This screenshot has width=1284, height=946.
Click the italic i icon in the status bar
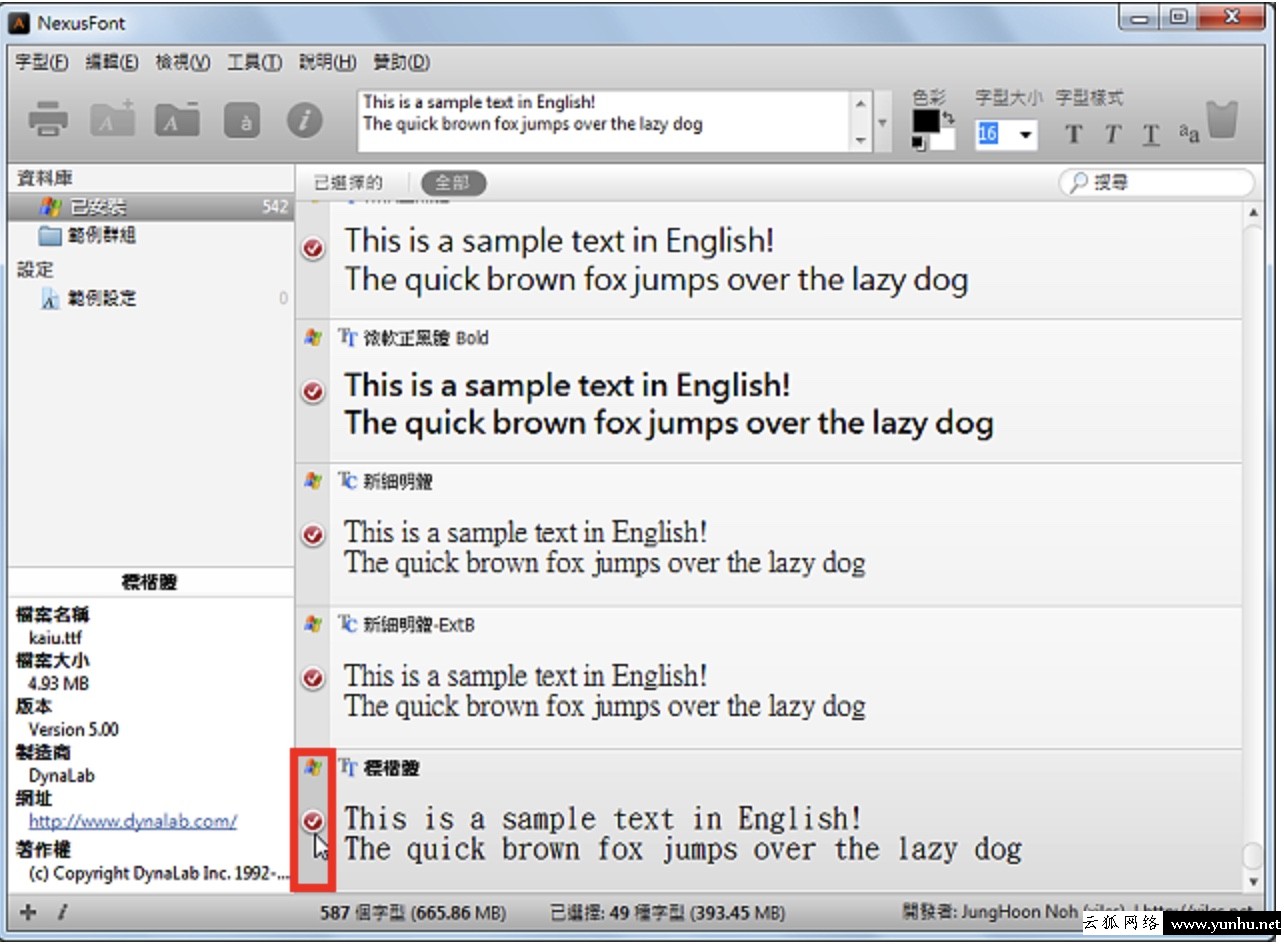61,912
